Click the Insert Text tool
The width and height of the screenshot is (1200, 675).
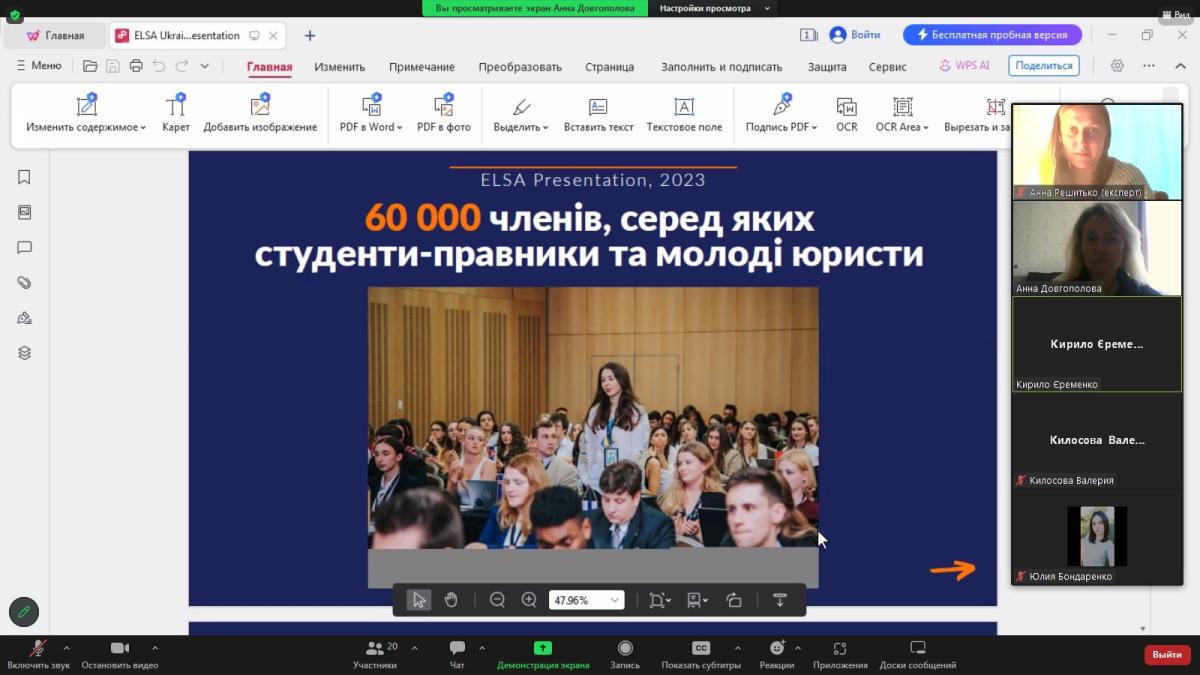598,114
